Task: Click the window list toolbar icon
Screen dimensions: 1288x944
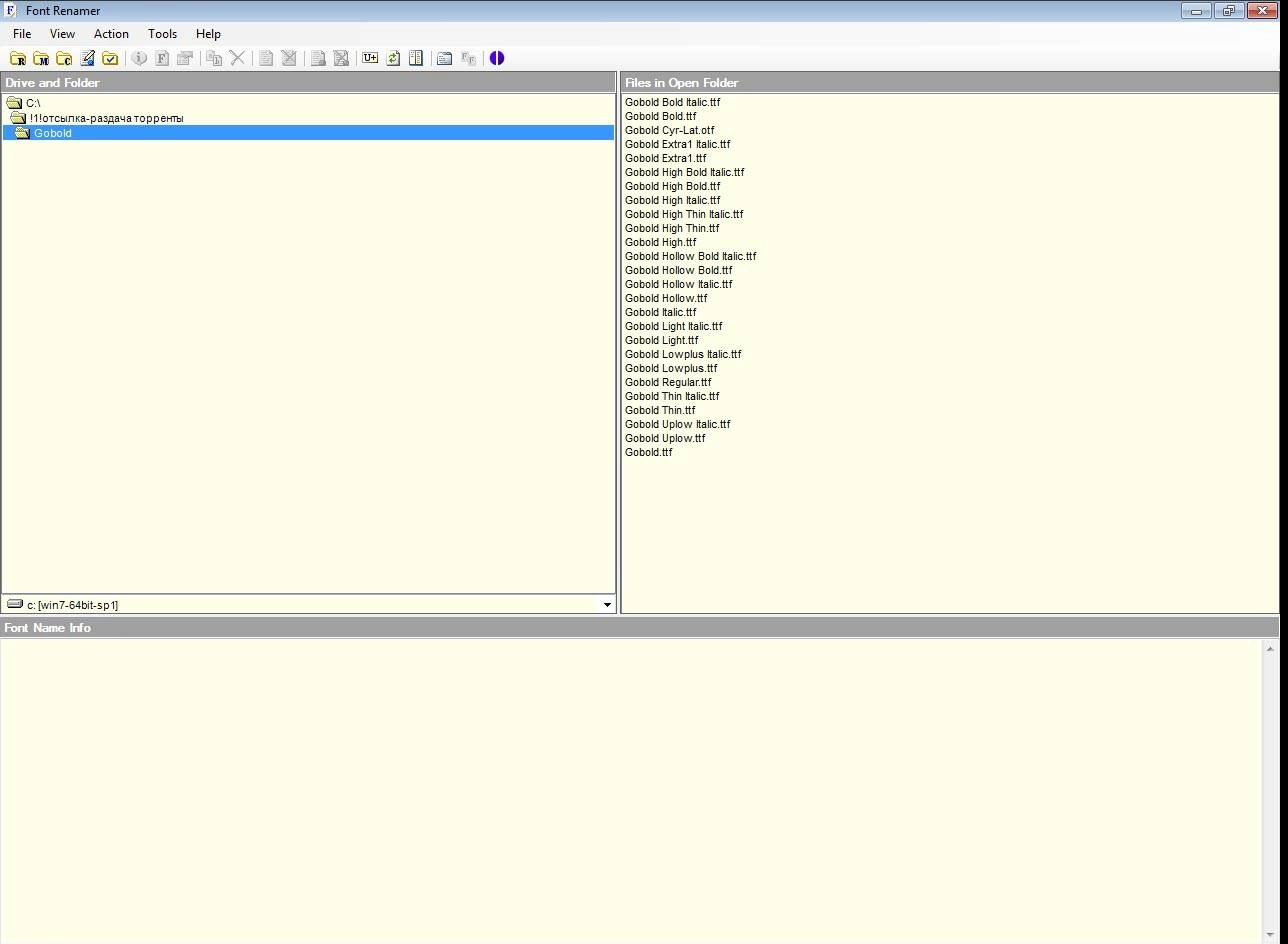Action: pos(445,58)
